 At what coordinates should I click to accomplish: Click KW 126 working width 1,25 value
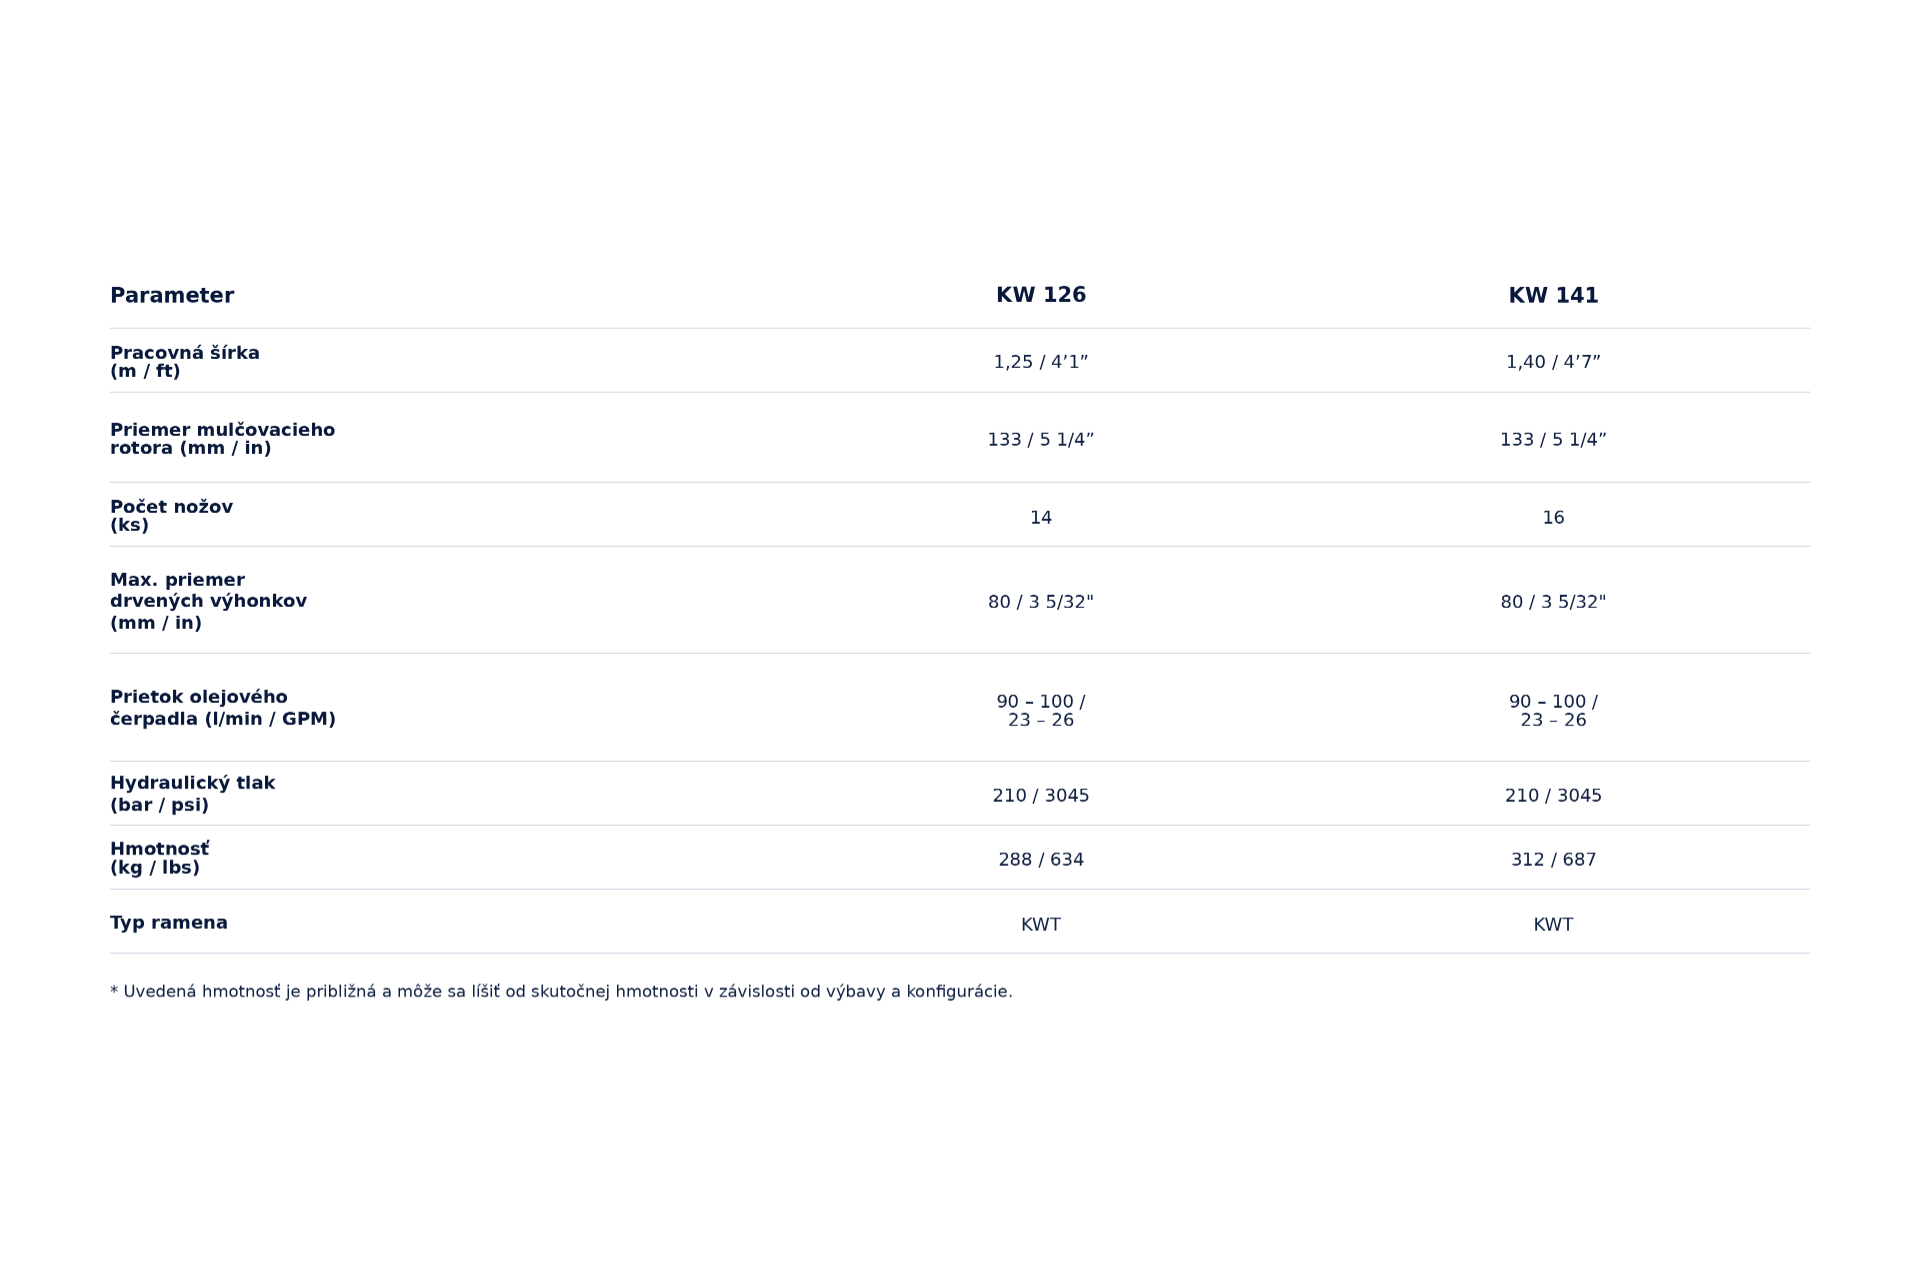[x=1041, y=362]
